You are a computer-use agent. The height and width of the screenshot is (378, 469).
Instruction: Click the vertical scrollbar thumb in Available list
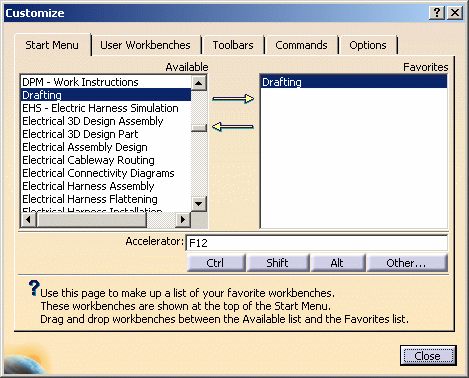(199, 128)
